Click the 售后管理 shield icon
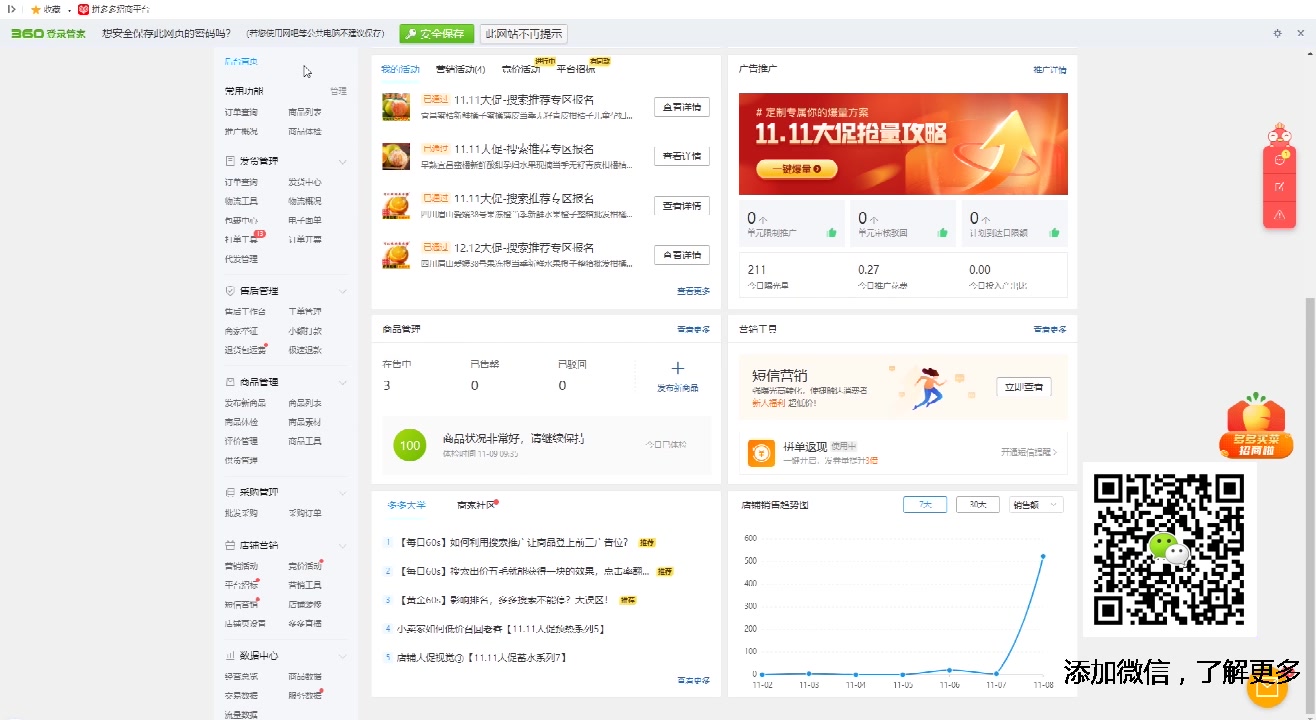The height and width of the screenshot is (720, 1316). (x=230, y=291)
